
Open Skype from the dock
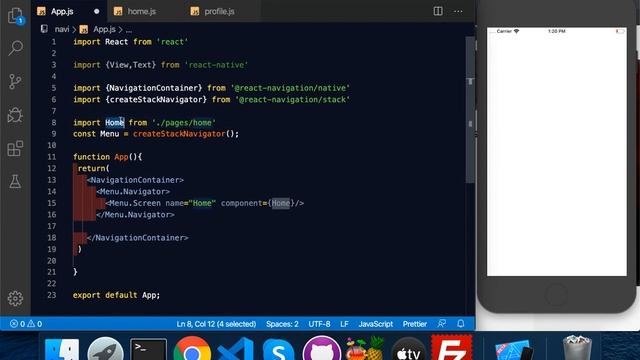278,349
